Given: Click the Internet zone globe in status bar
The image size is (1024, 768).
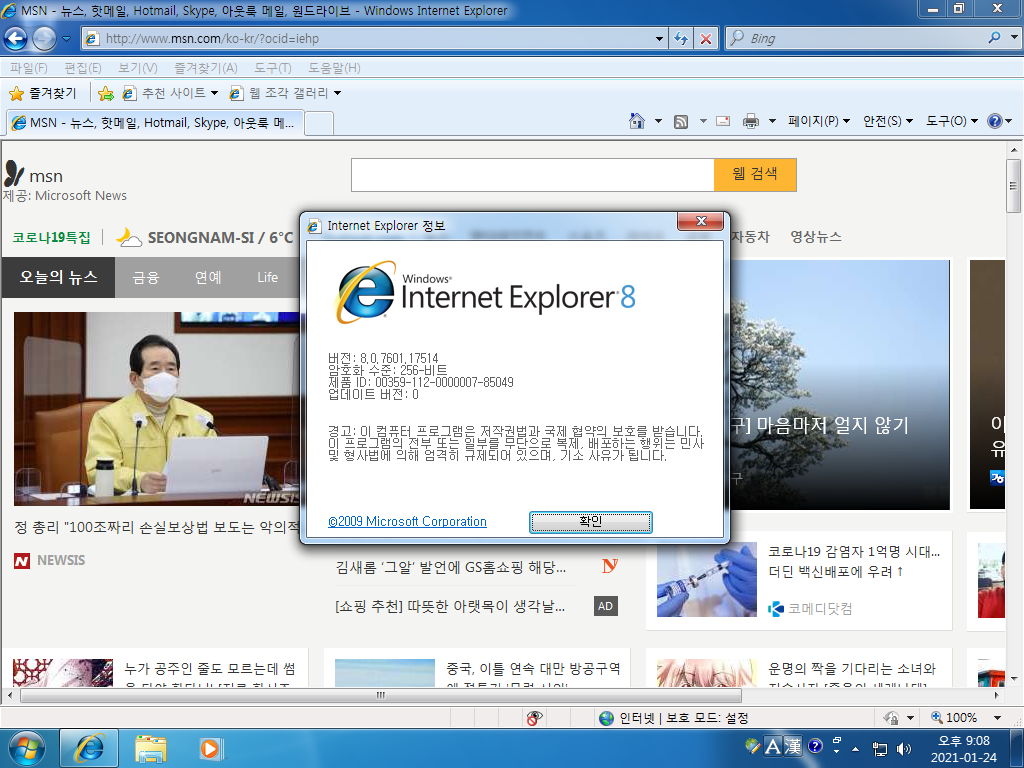Looking at the screenshot, I should click(607, 718).
